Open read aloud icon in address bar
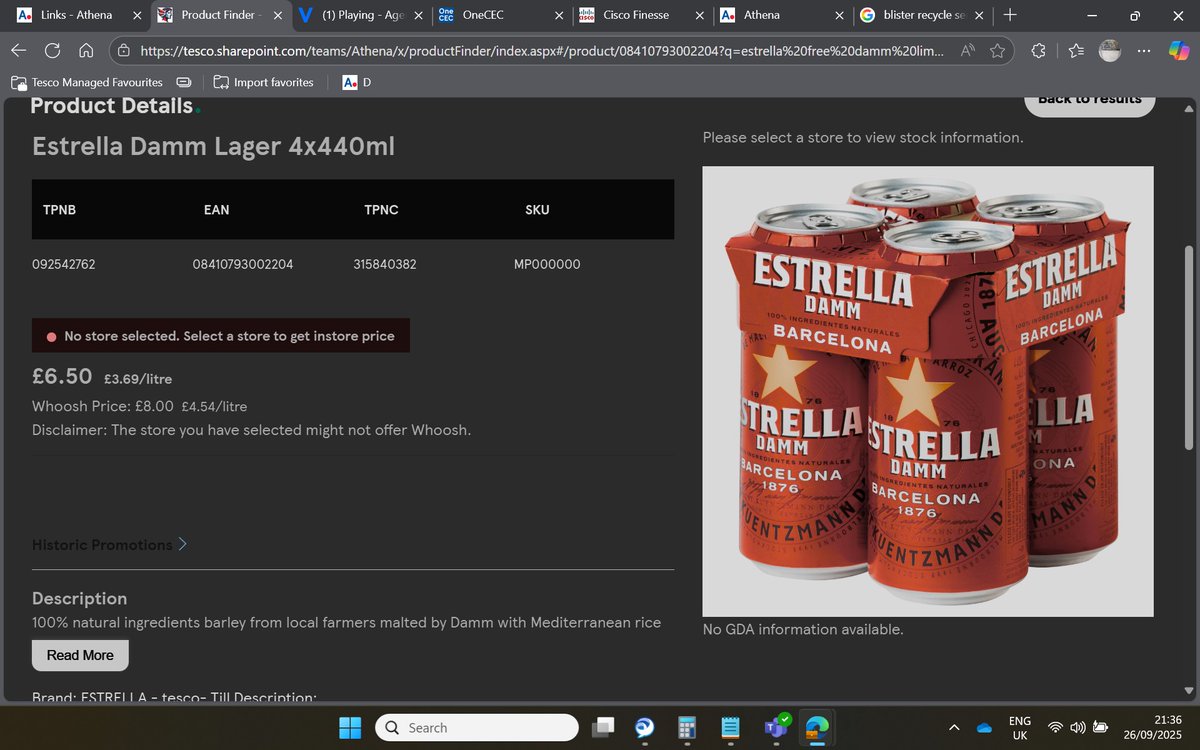 coord(967,51)
